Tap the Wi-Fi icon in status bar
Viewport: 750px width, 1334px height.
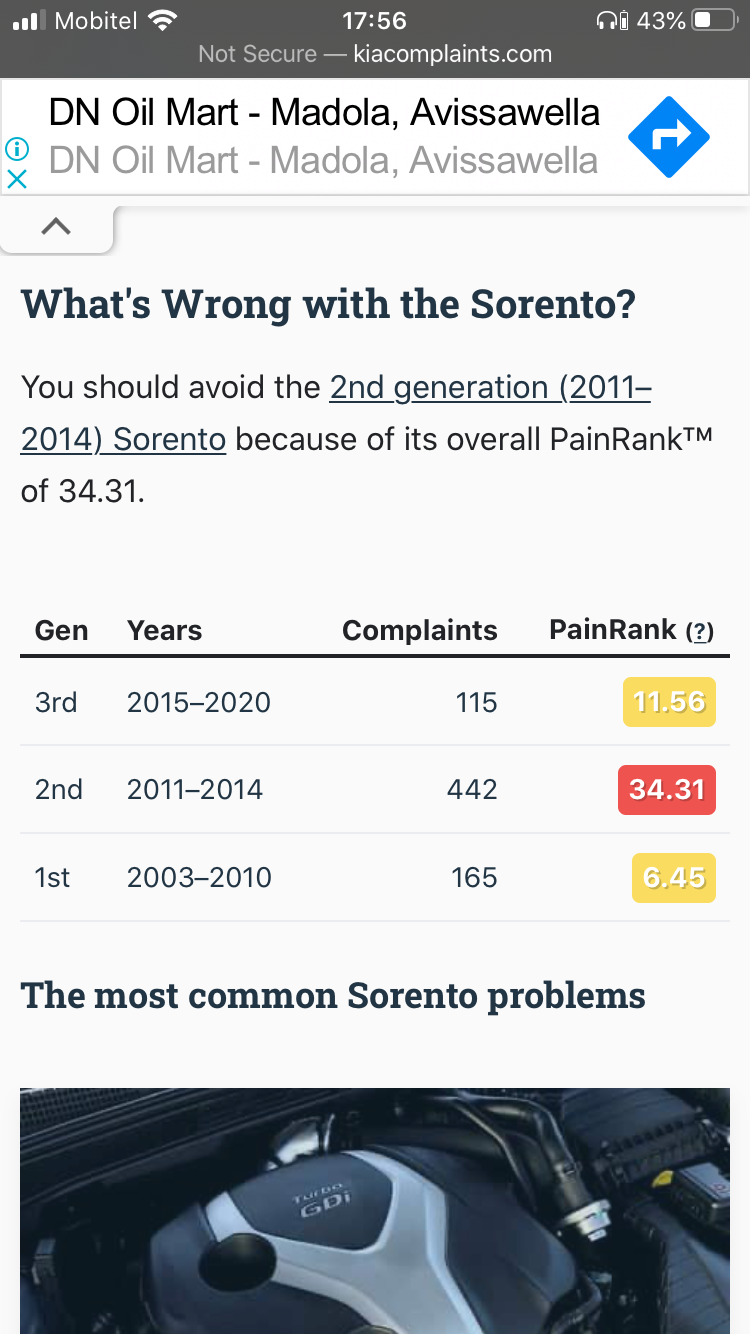pyautogui.click(x=161, y=20)
